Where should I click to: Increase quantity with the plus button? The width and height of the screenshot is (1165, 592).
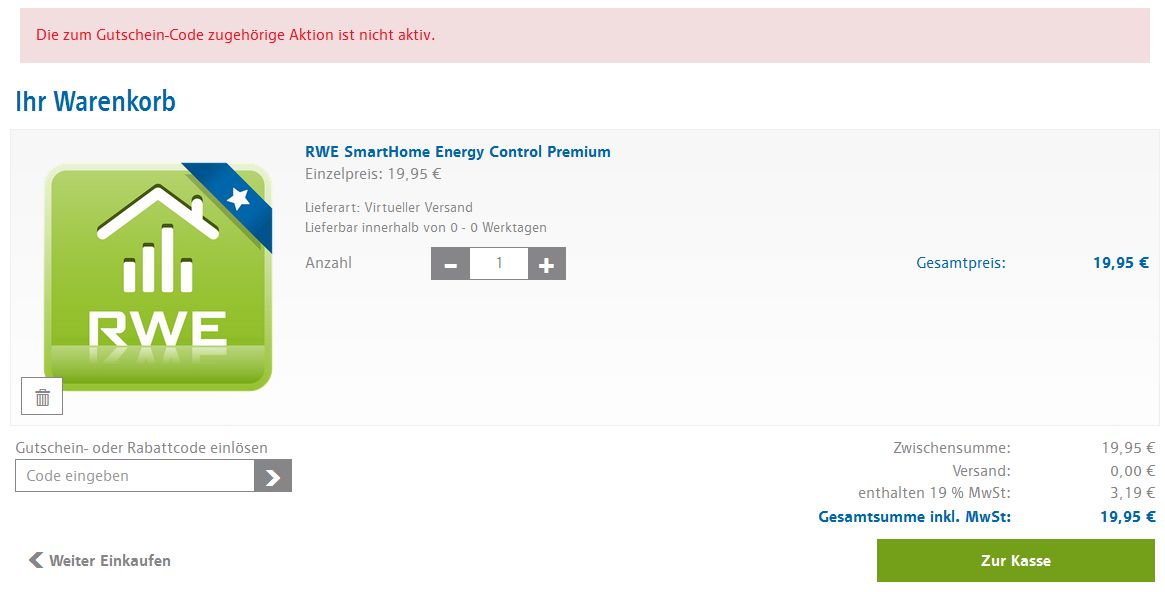pyautogui.click(x=547, y=264)
